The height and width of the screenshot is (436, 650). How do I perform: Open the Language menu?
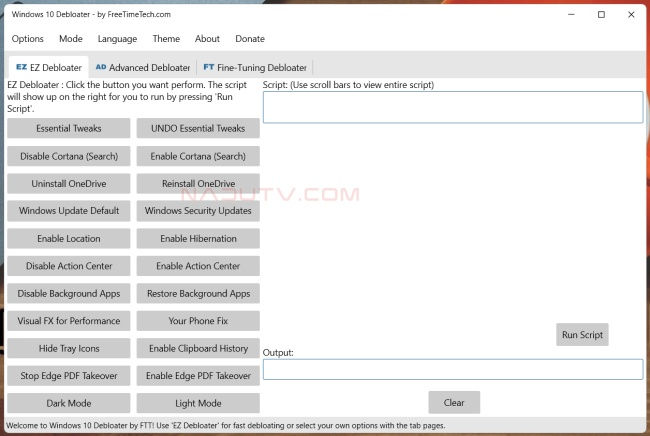click(117, 39)
